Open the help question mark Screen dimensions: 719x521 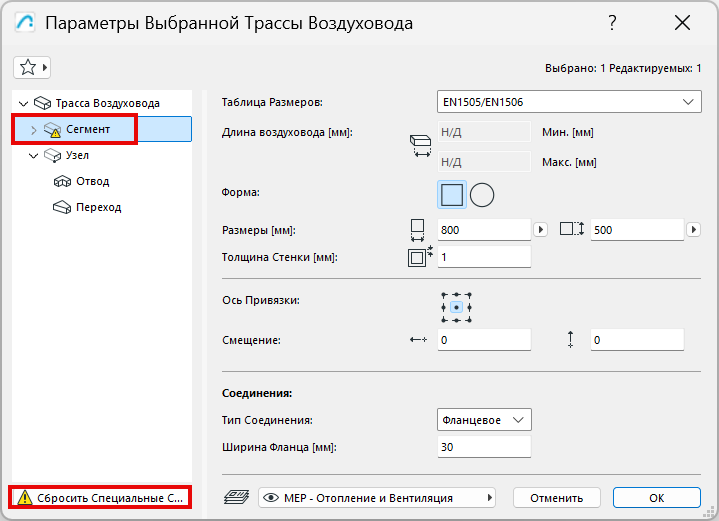[612, 22]
